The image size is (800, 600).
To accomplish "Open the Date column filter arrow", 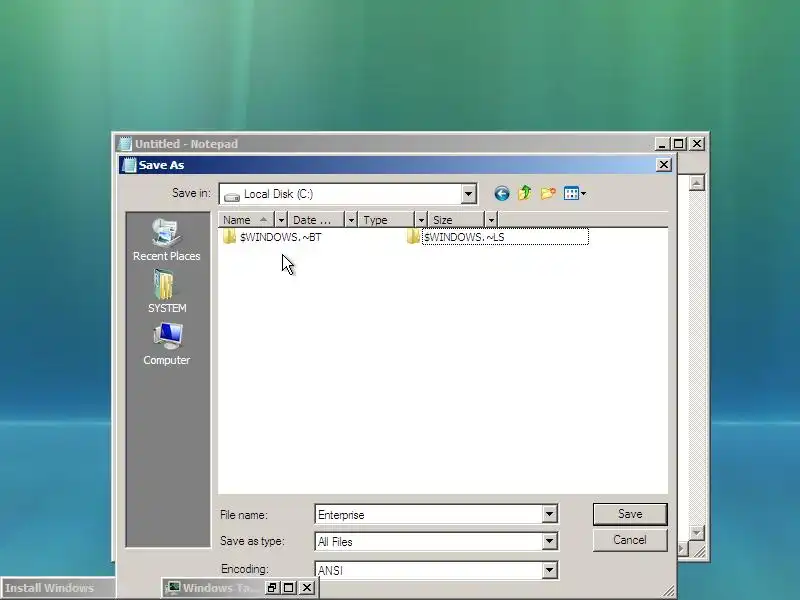I will coord(351,220).
